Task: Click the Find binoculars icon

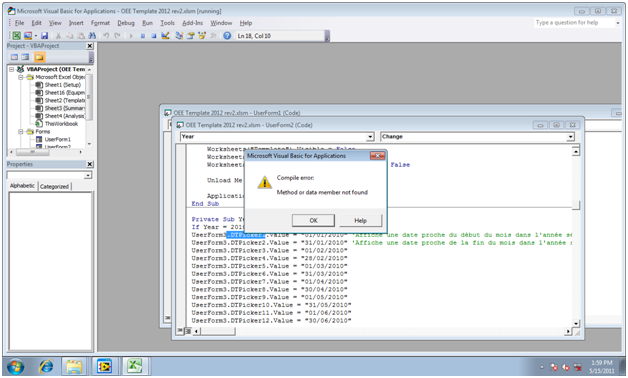Action: coord(92,36)
